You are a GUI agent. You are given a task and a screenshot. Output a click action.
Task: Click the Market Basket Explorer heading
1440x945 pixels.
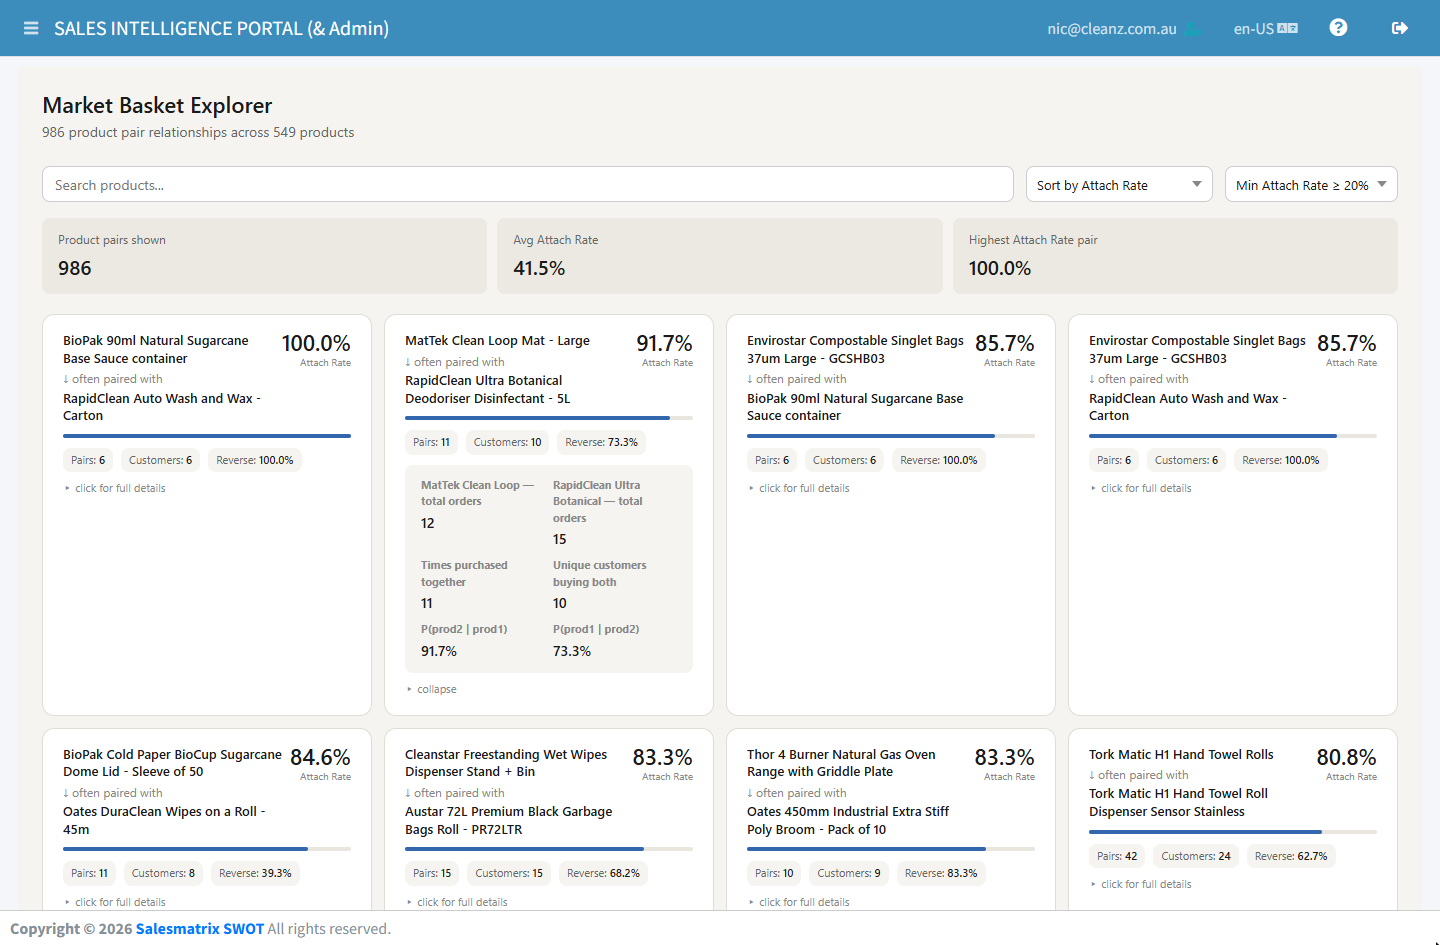tap(157, 105)
